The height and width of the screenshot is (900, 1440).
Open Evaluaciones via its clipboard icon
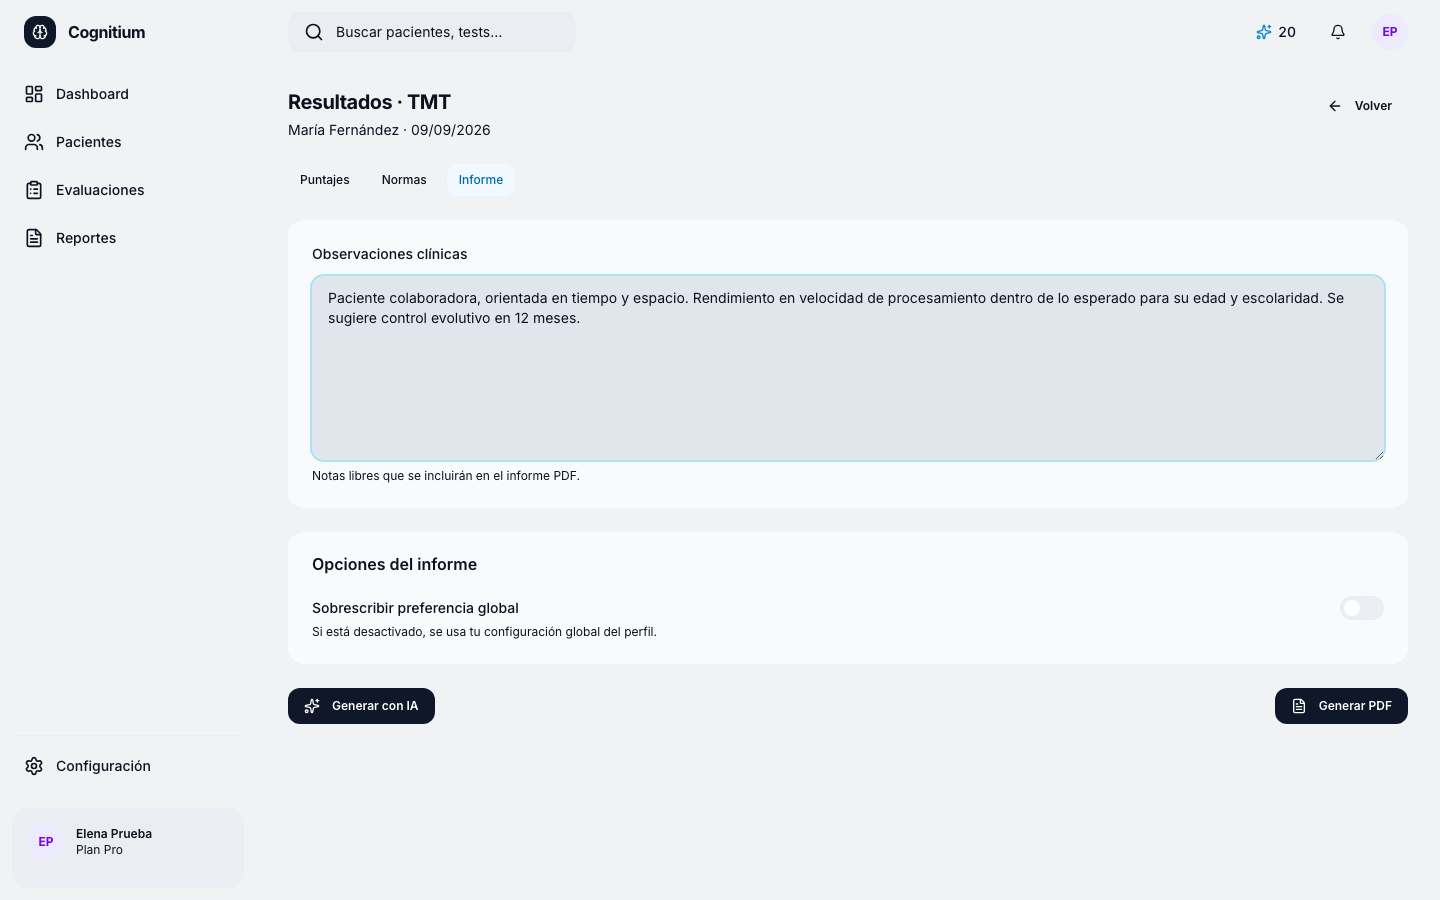coord(34,190)
